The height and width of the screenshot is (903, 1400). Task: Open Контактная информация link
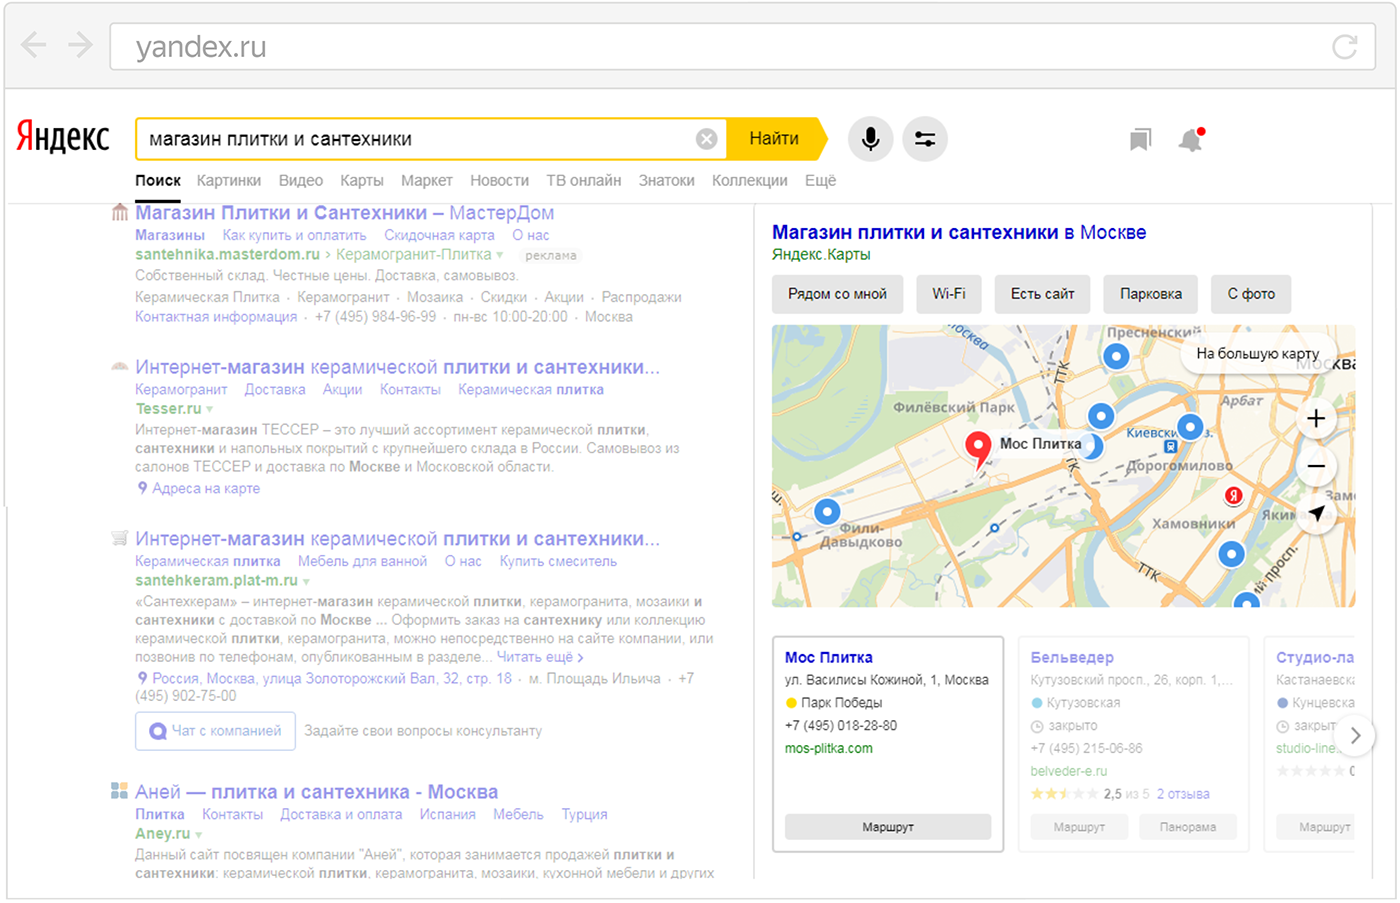point(216,317)
